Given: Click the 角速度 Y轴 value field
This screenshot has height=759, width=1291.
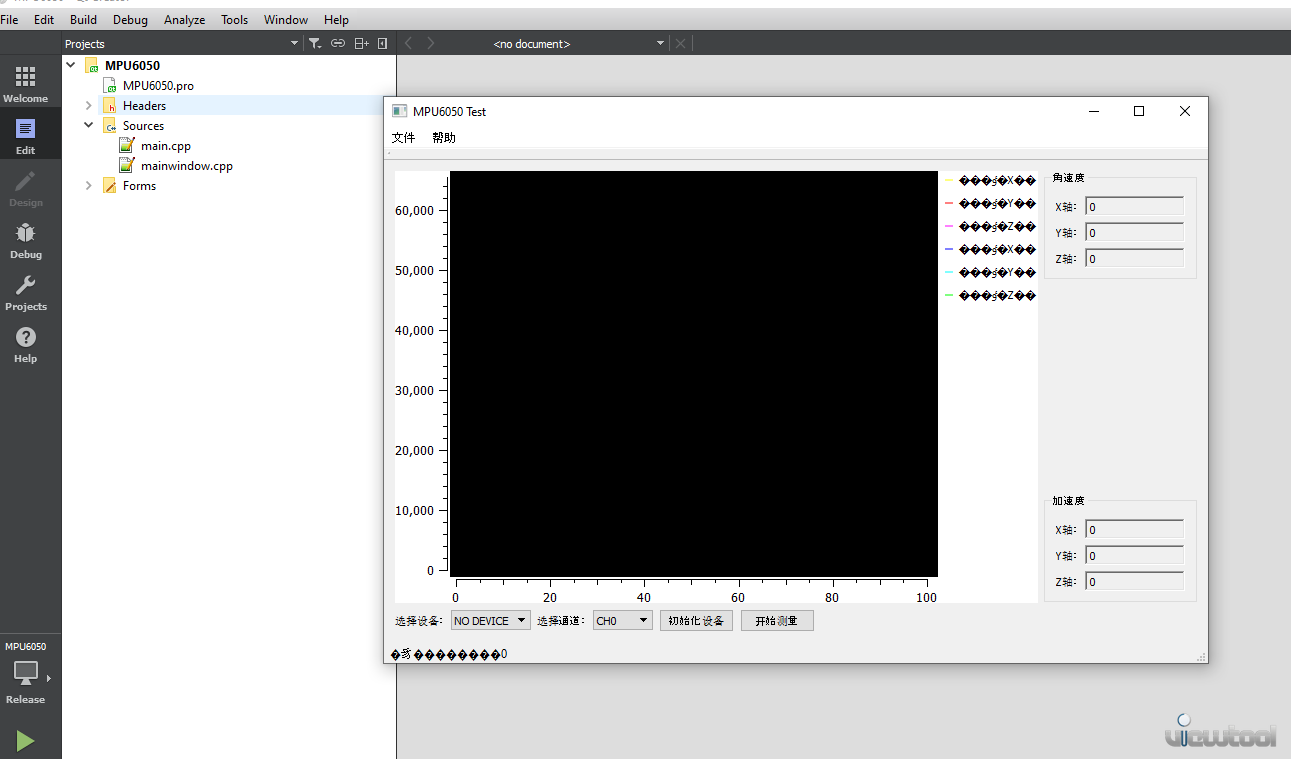Looking at the screenshot, I should click(1134, 232).
